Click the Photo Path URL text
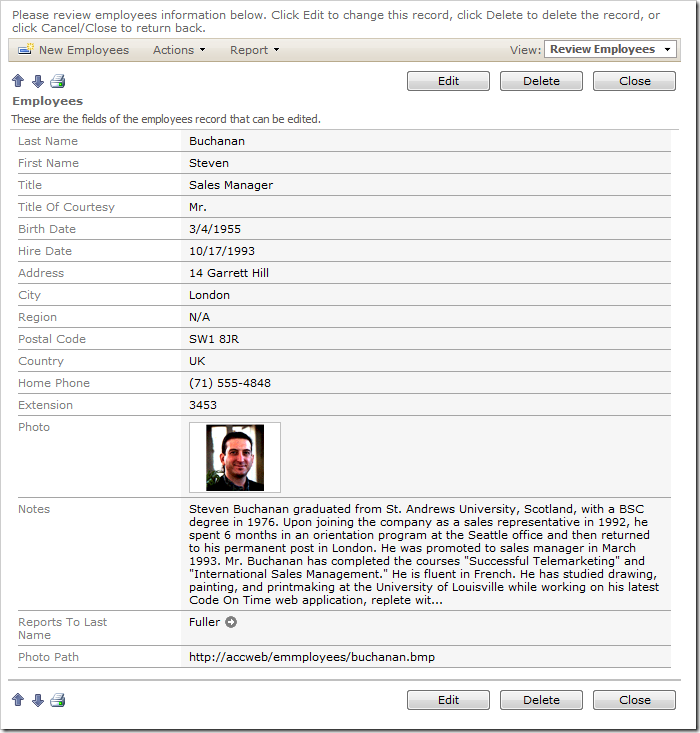The image size is (700, 733). (312, 657)
